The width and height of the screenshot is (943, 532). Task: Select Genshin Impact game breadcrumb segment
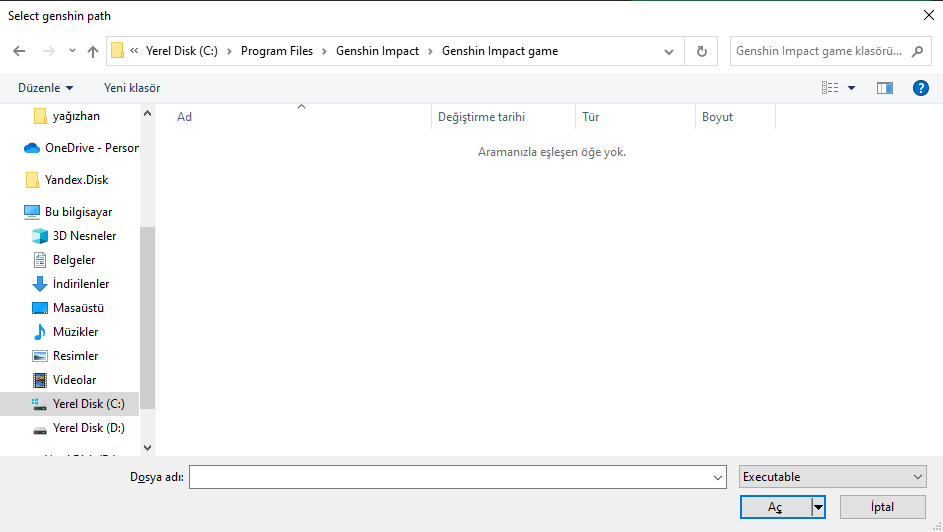tap(500, 51)
